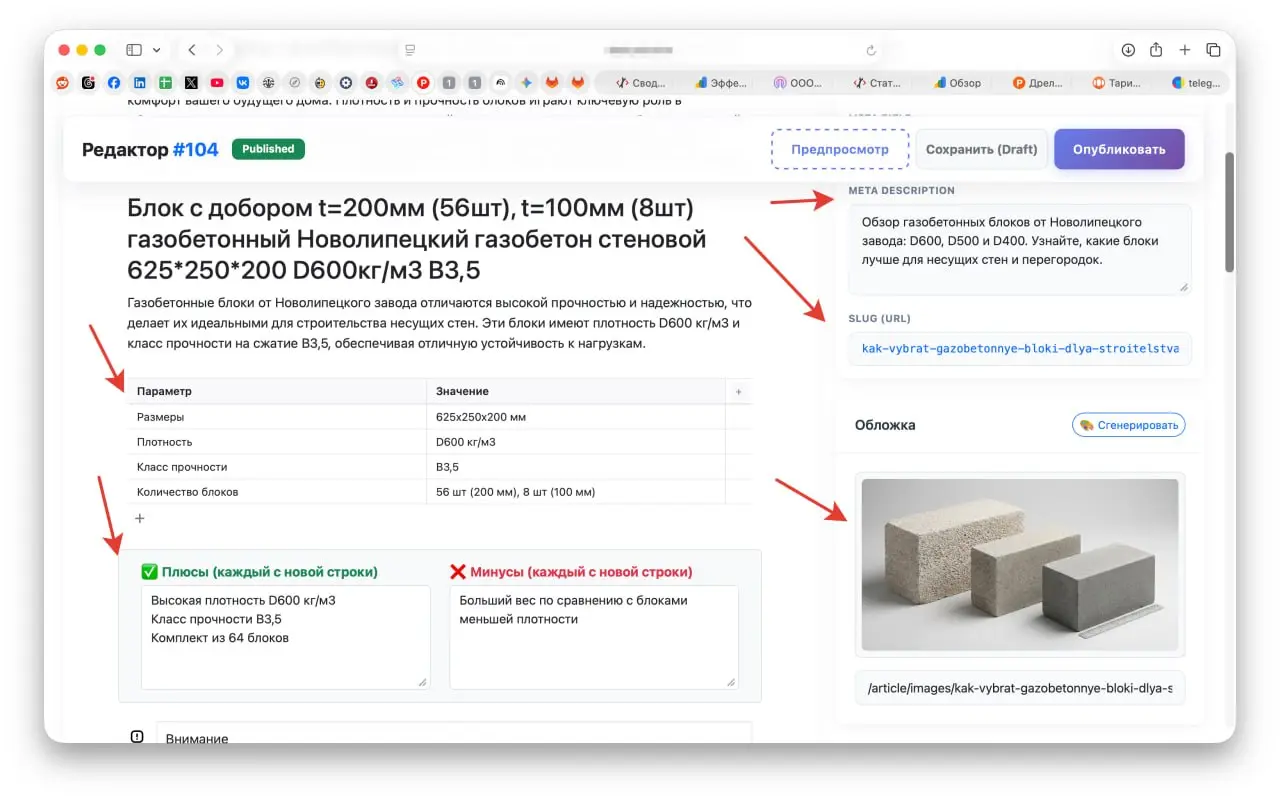Reload the page with the refresh icon
The height and width of the screenshot is (801, 1280).
(871, 50)
